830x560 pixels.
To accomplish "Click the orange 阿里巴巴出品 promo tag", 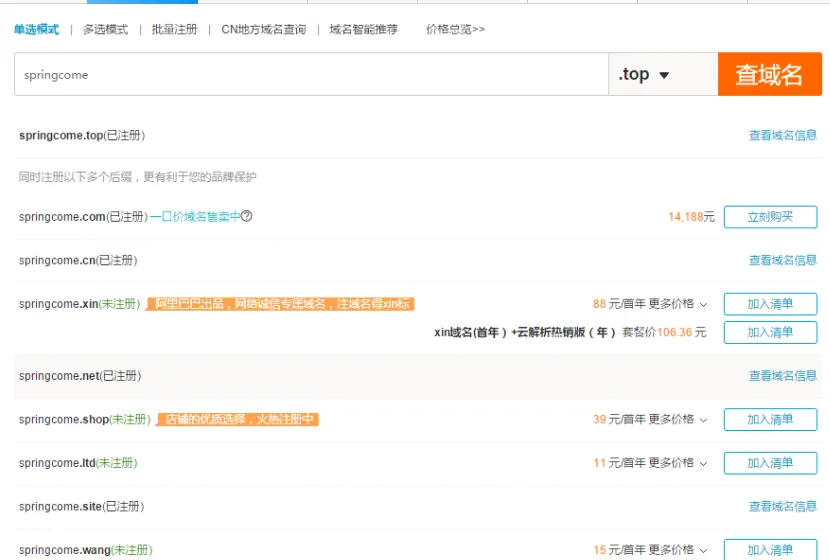I will click(279, 304).
